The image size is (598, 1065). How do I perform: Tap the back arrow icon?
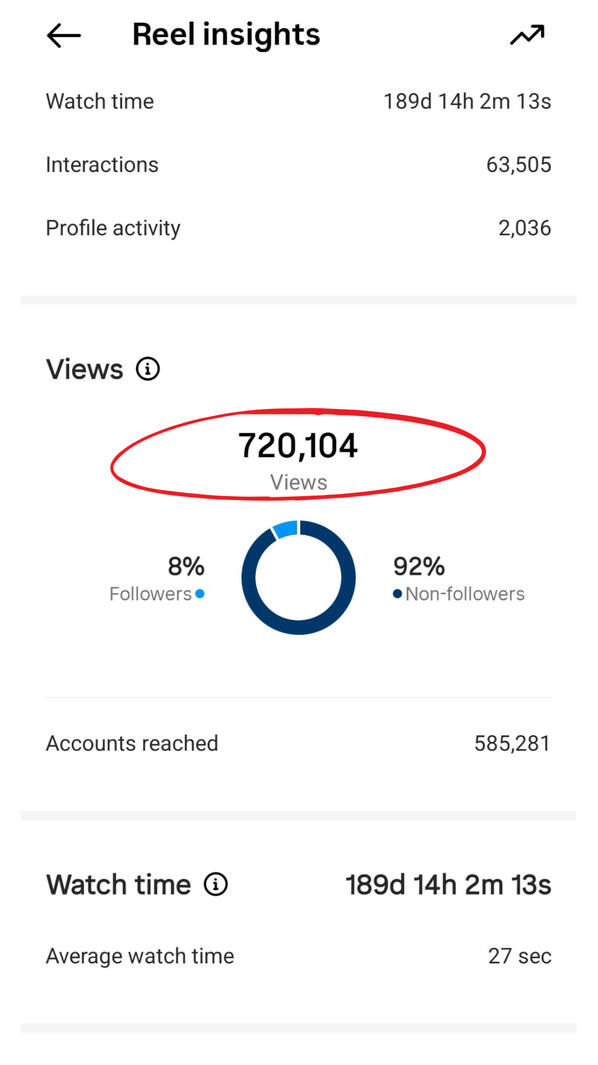pos(64,36)
